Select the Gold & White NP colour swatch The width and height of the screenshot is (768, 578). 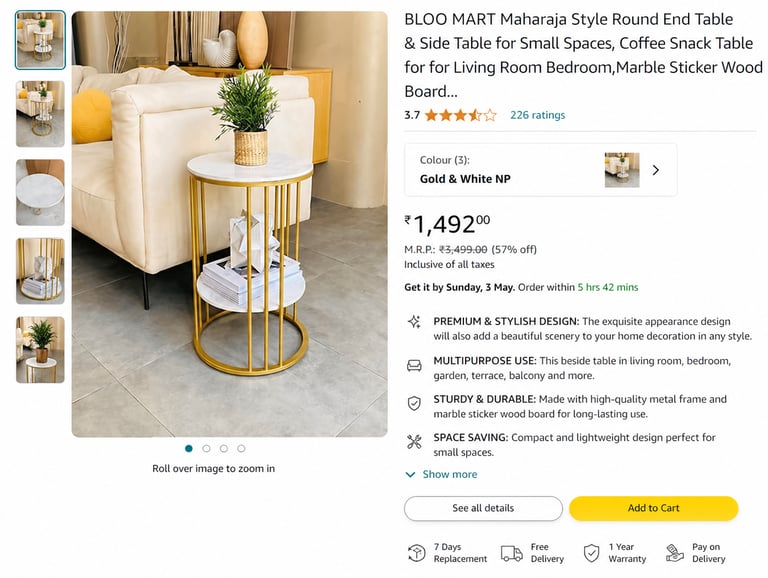coord(621,170)
